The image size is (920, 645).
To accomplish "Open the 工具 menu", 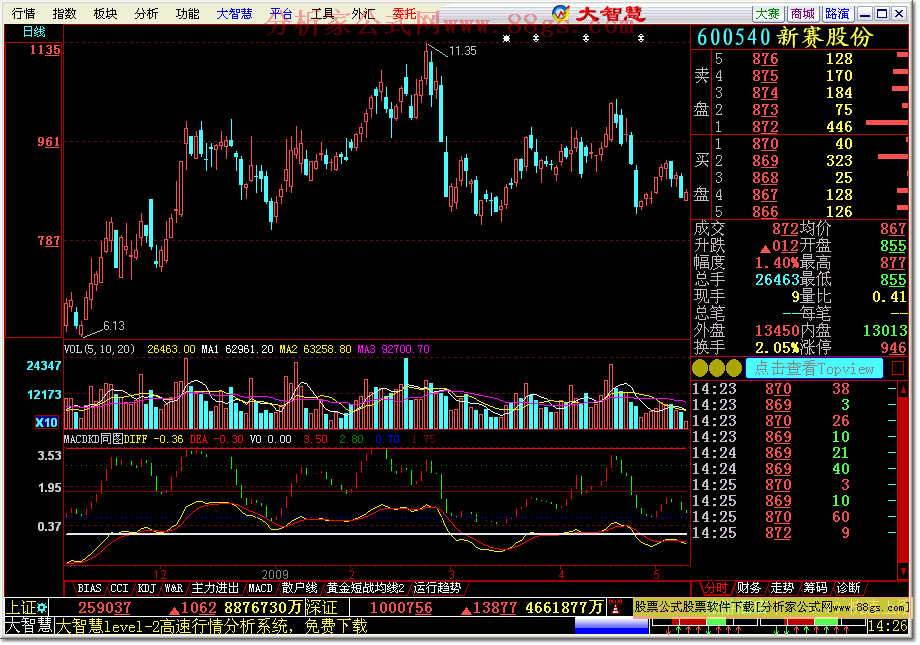I will [x=322, y=13].
